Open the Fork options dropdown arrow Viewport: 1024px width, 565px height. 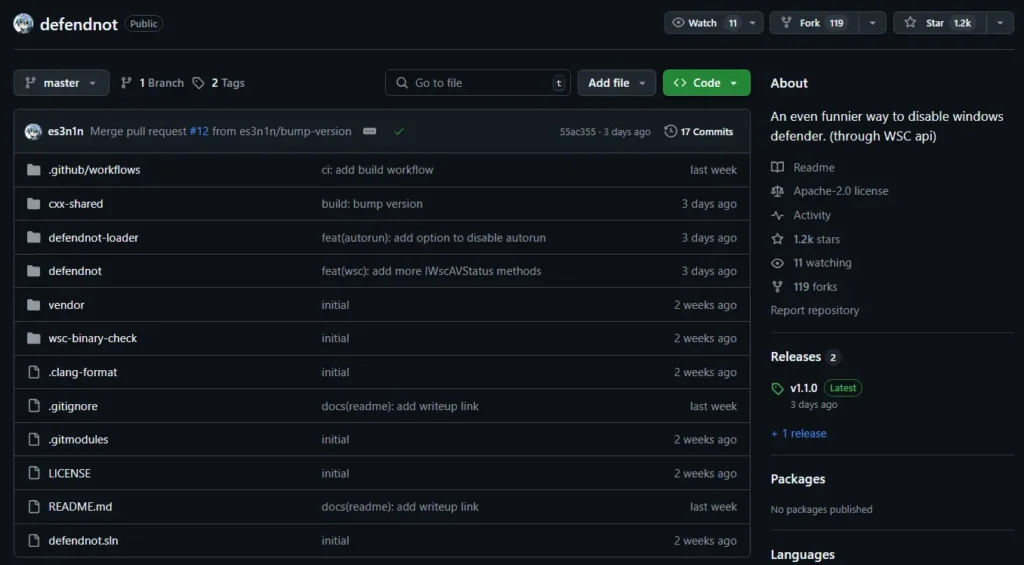872,23
